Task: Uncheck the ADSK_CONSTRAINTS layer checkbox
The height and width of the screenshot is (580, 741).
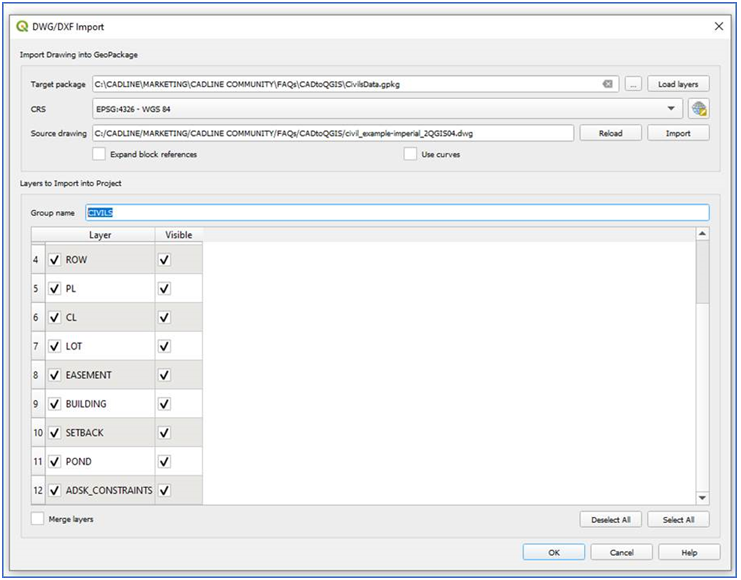Action: pos(55,490)
